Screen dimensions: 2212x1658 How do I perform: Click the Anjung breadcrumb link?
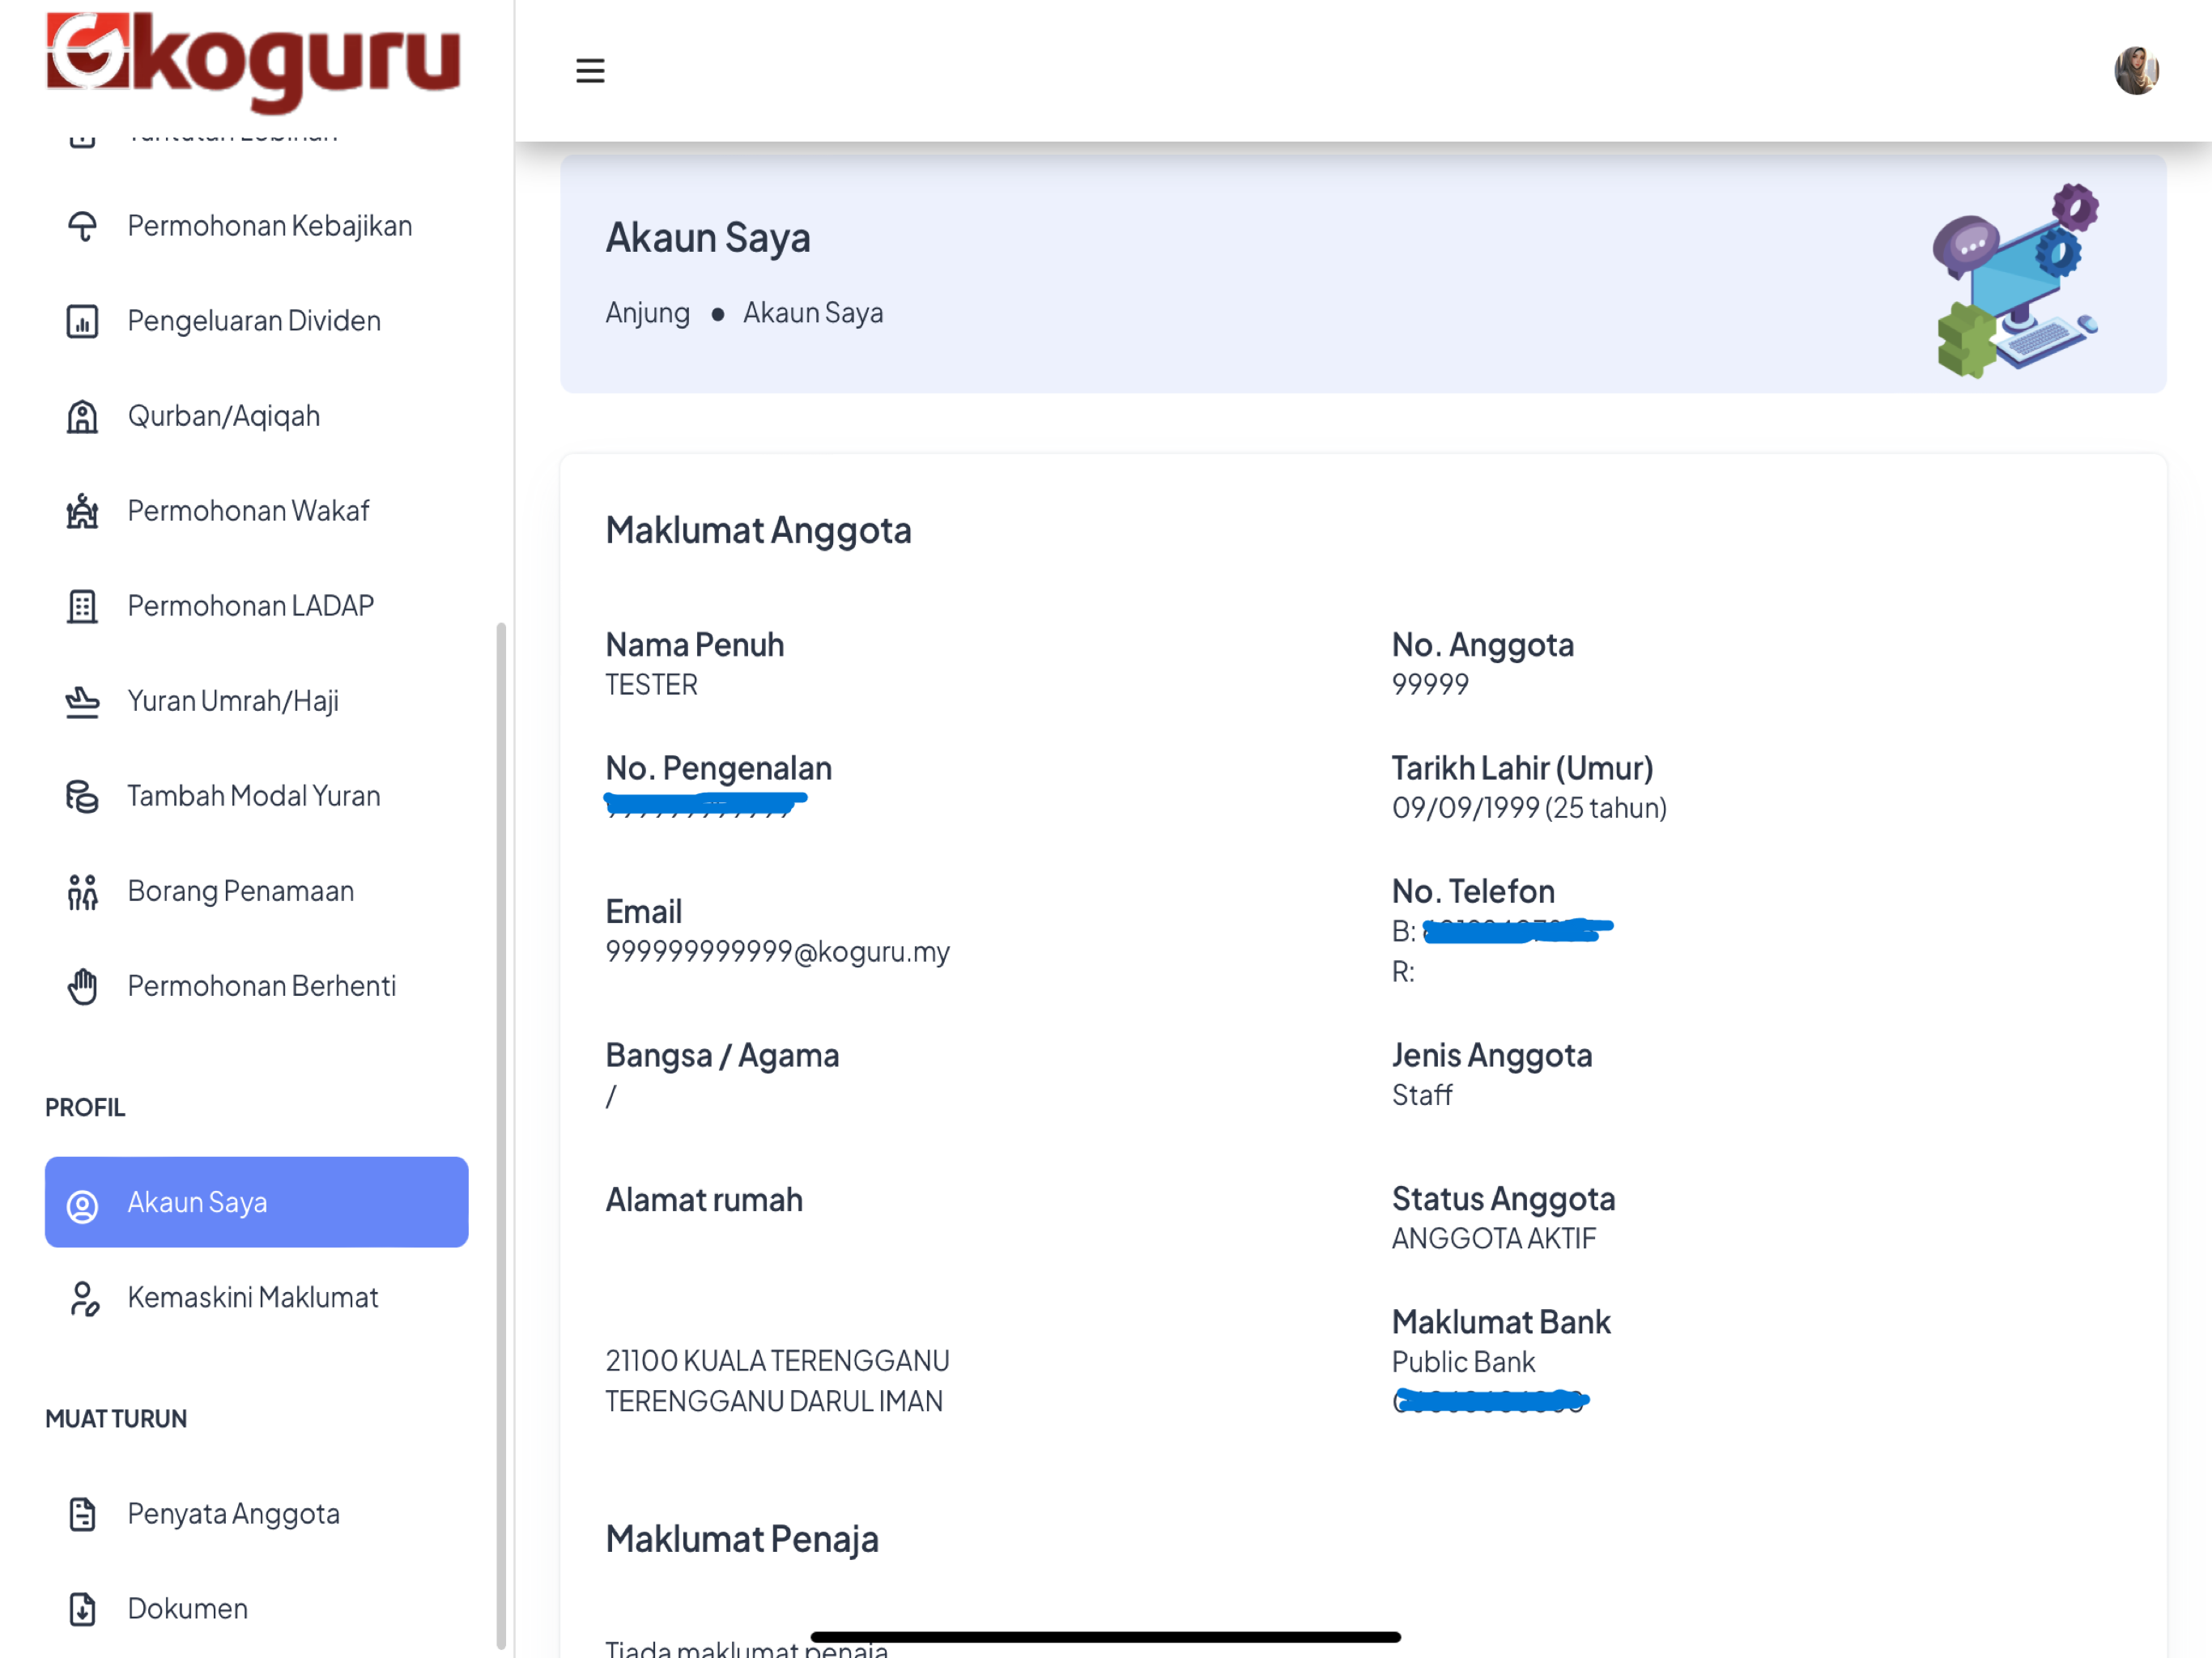[647, 313]
